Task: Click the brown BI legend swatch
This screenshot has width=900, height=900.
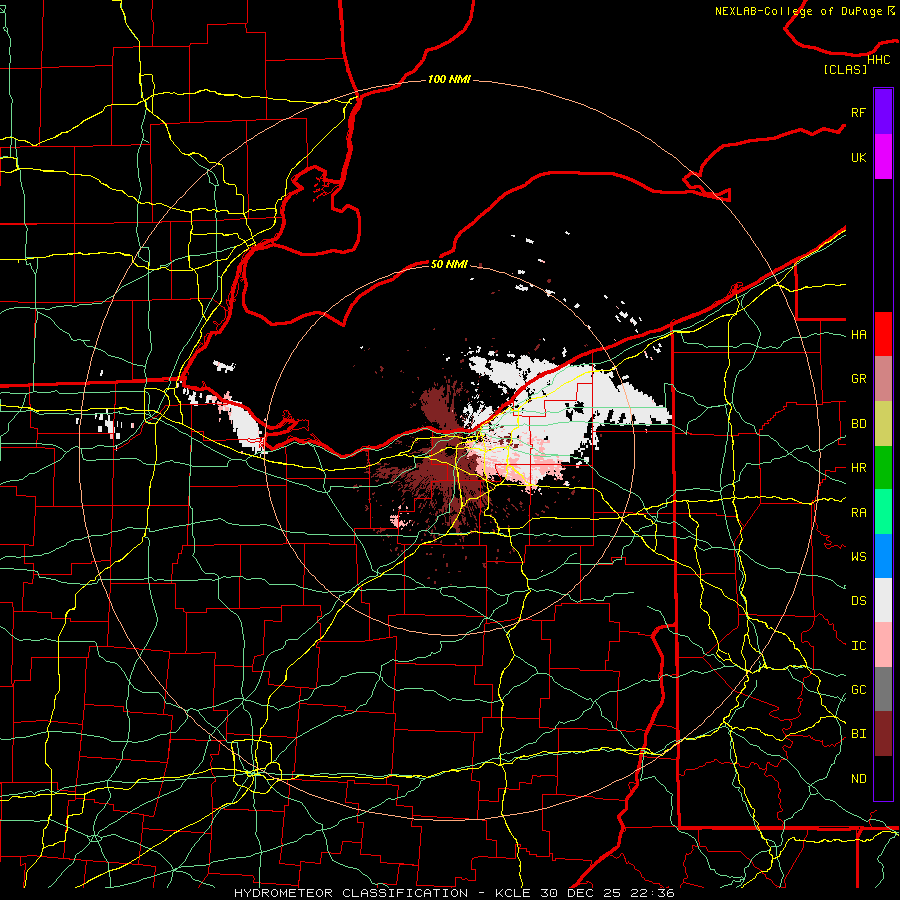Action: [883, 734]
